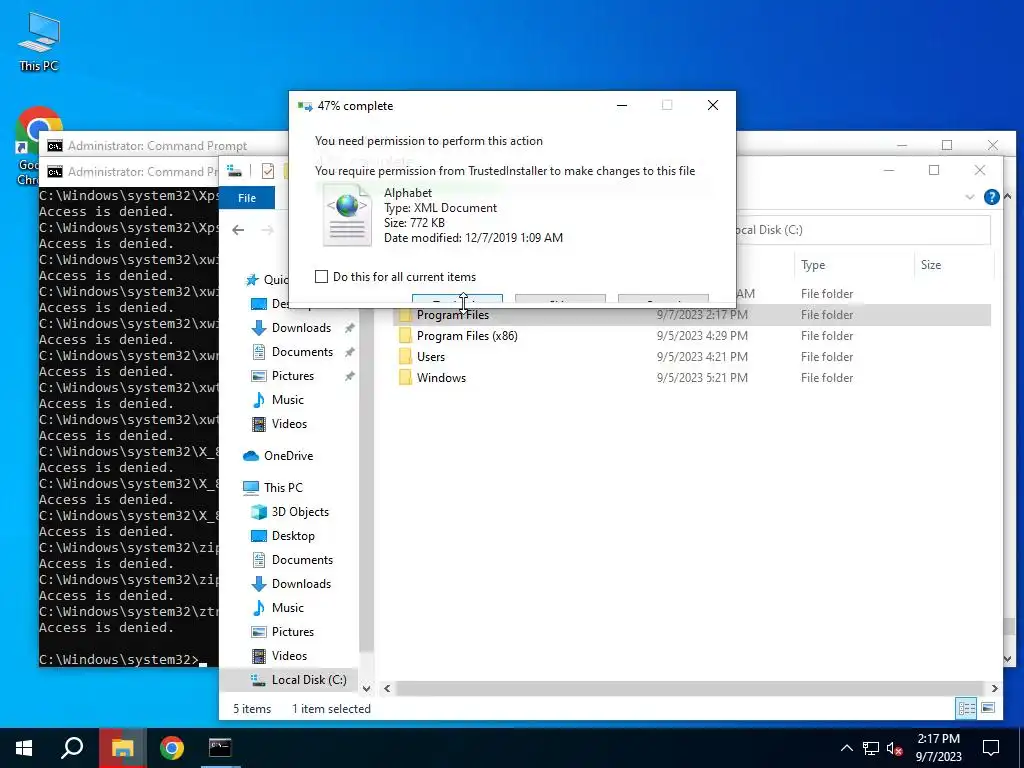This screenshot has height=768, width=1024.
Task: Select Local Disk (C:) in navigation pane
Action: coord(309,680)
